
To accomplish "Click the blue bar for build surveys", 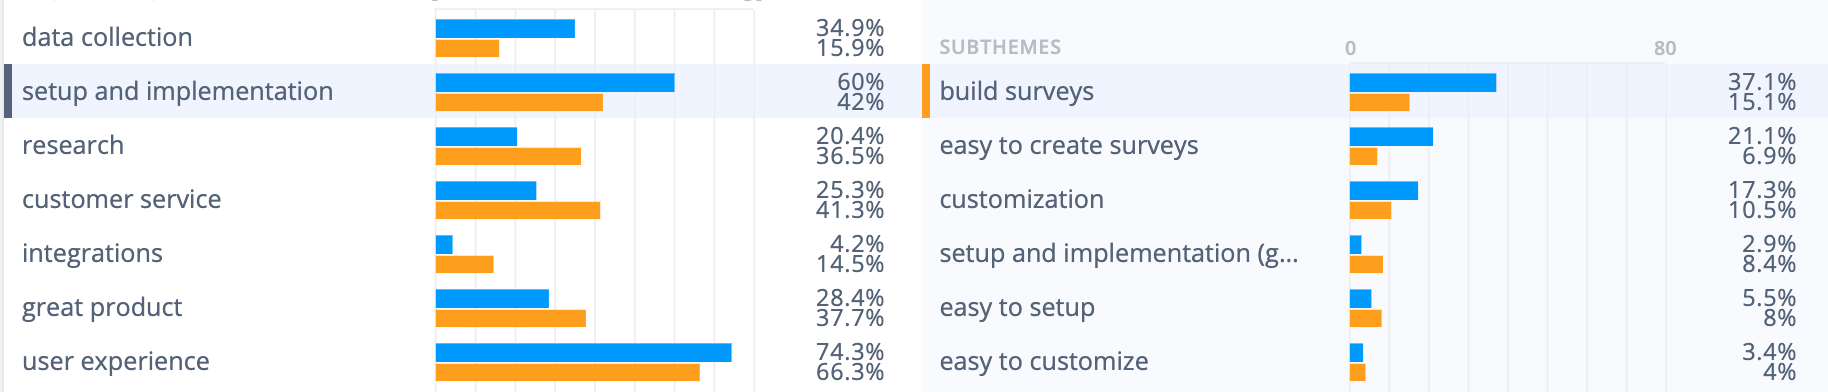I will (1423, 83).
